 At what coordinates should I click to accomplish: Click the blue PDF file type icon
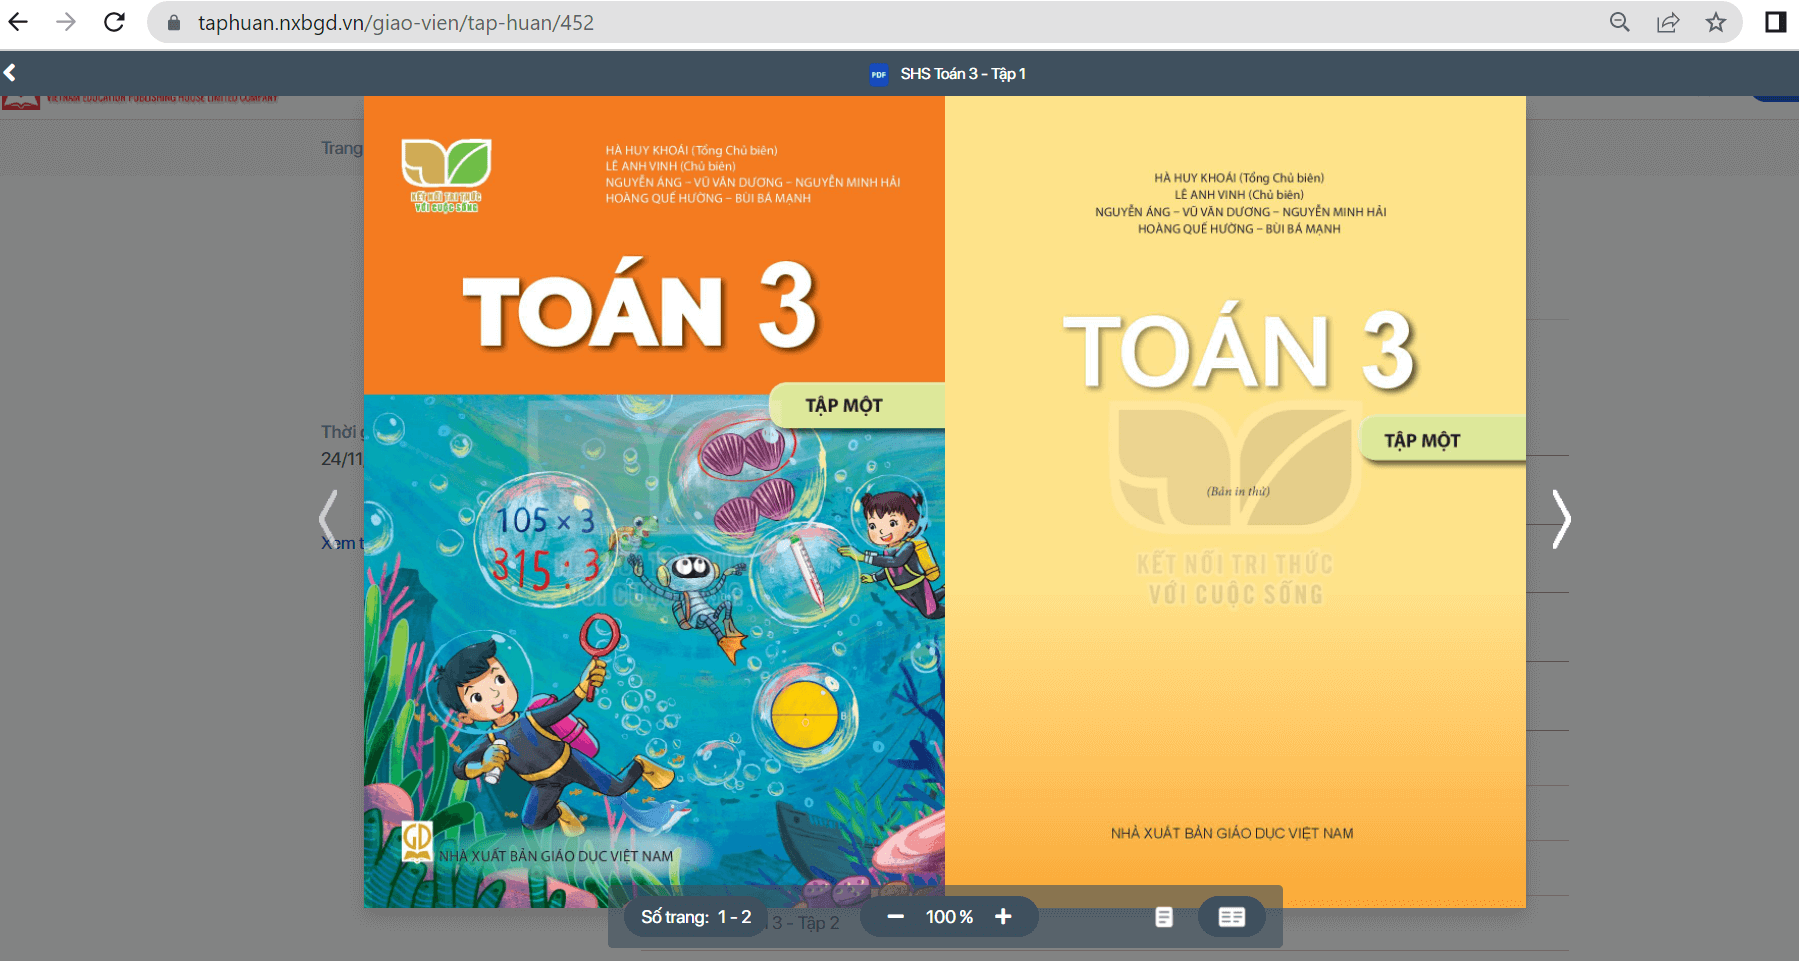point(879,74)
